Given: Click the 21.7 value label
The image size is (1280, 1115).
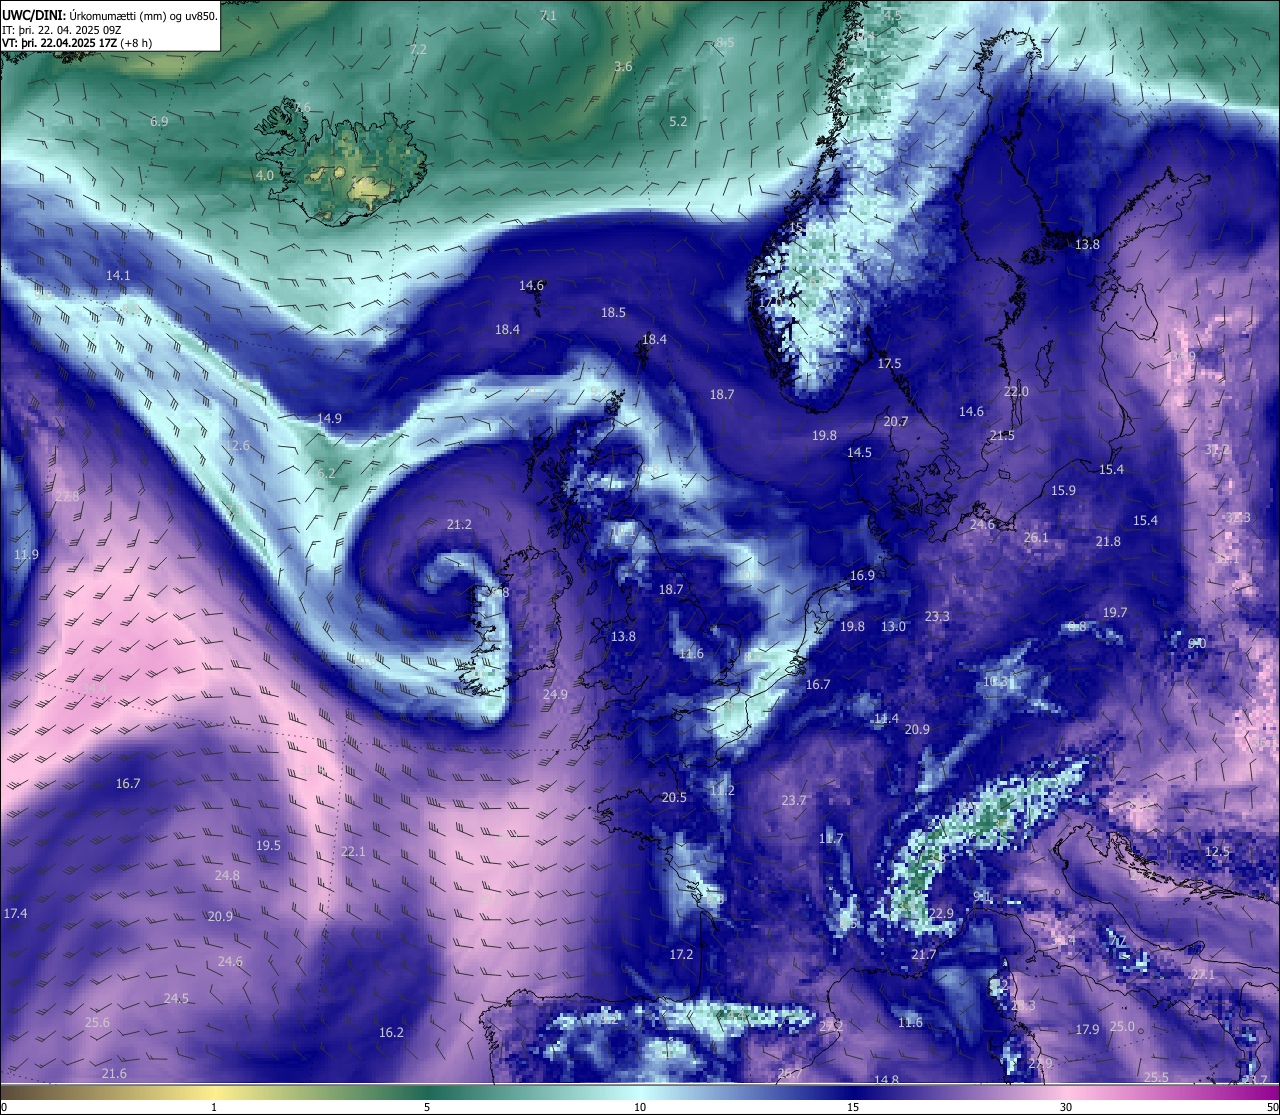Looking at the screenshot, I should point(923,955).
